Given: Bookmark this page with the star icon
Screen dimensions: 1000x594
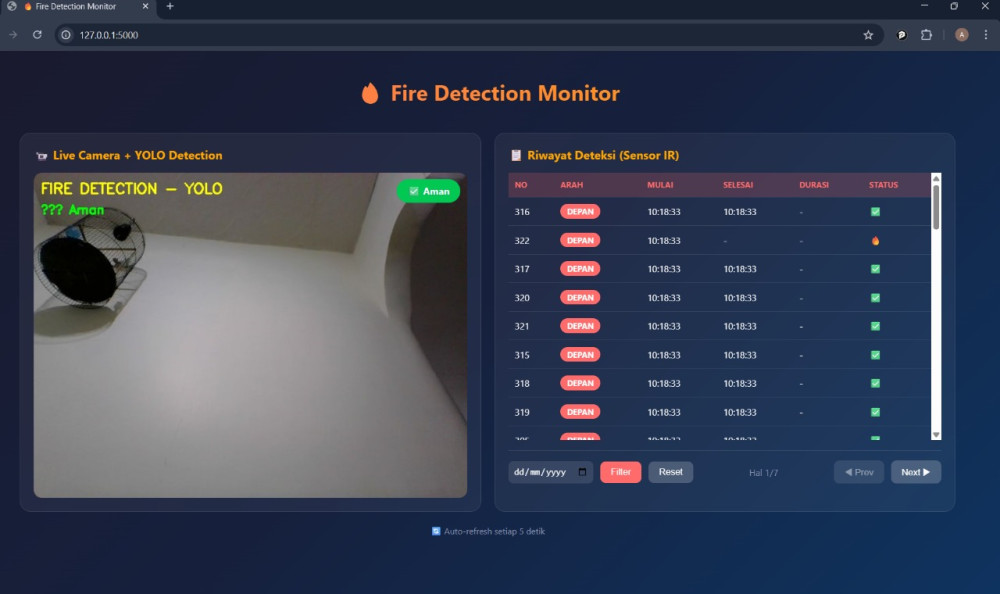Looking at the screenshot, I should [x=868, y=35].
